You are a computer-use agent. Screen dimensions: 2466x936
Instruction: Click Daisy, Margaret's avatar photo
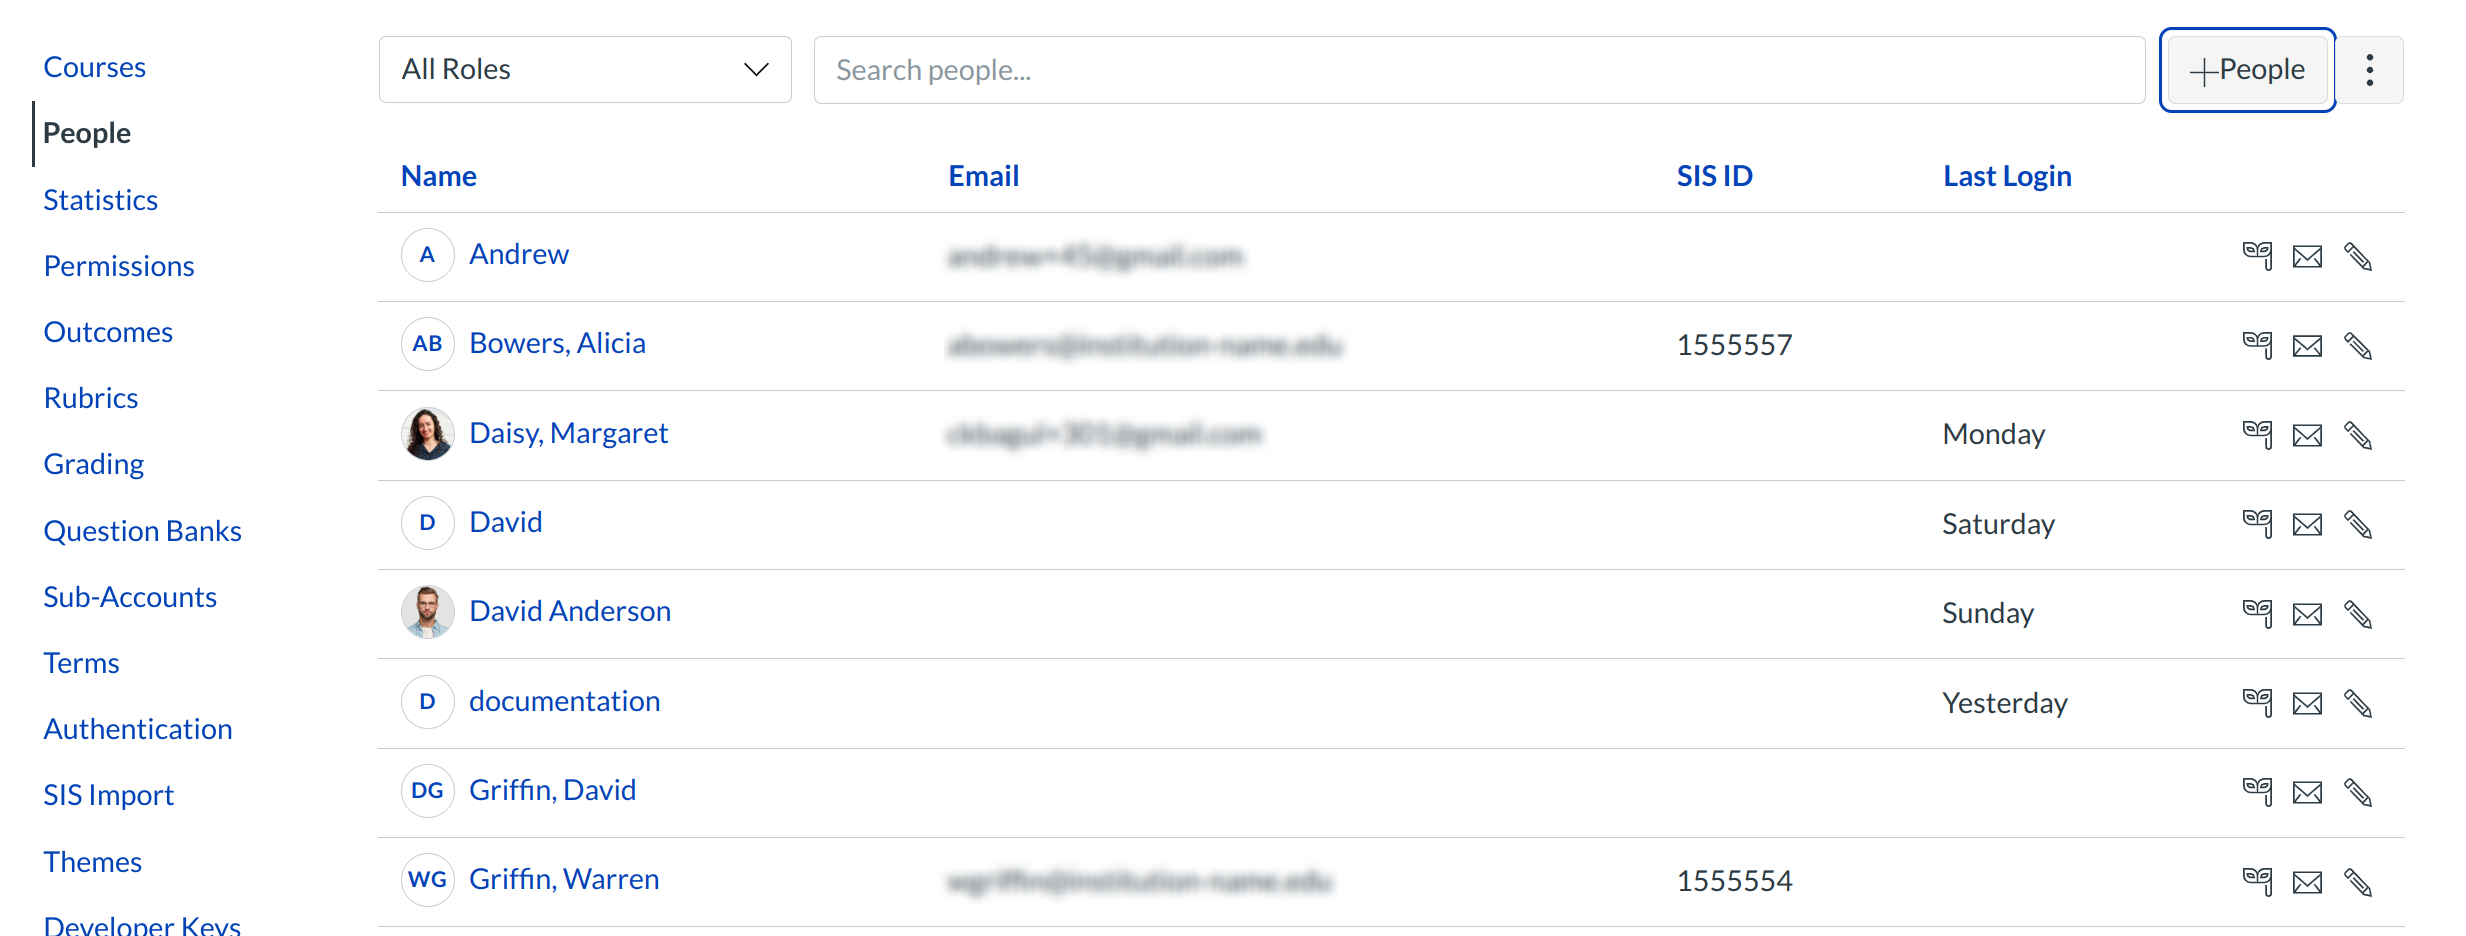point(427,433)
